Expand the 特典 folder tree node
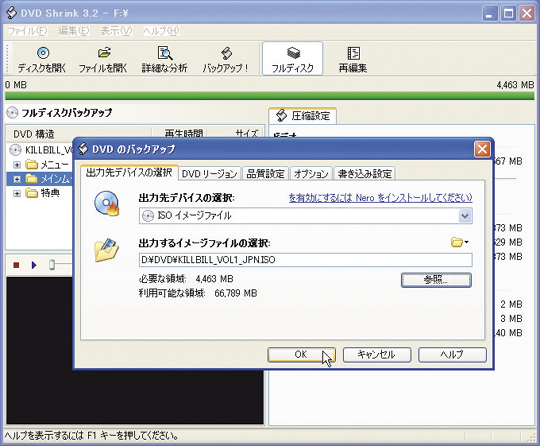This screenshot has height=446, width=540. (x=17, y=193)
